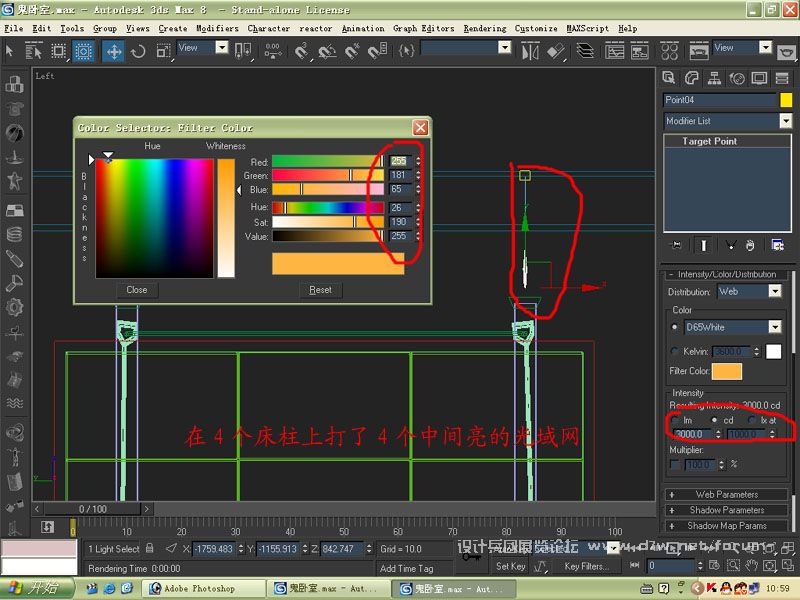
Task: Click the Mirror tool in toolbar
Action: [x=530, y=51]
